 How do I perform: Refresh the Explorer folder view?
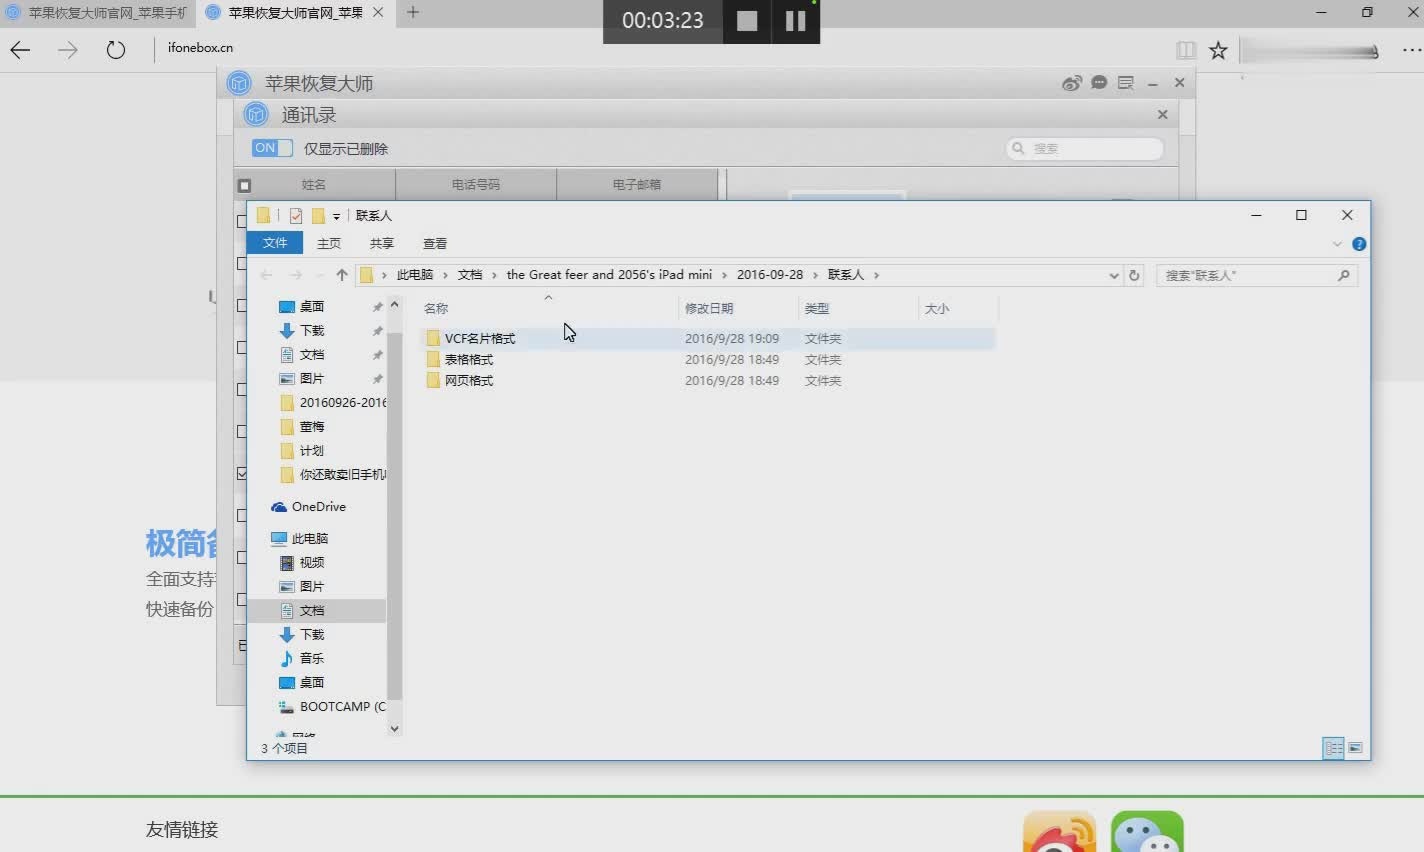pyautogui.click(x=1134, y=275)
